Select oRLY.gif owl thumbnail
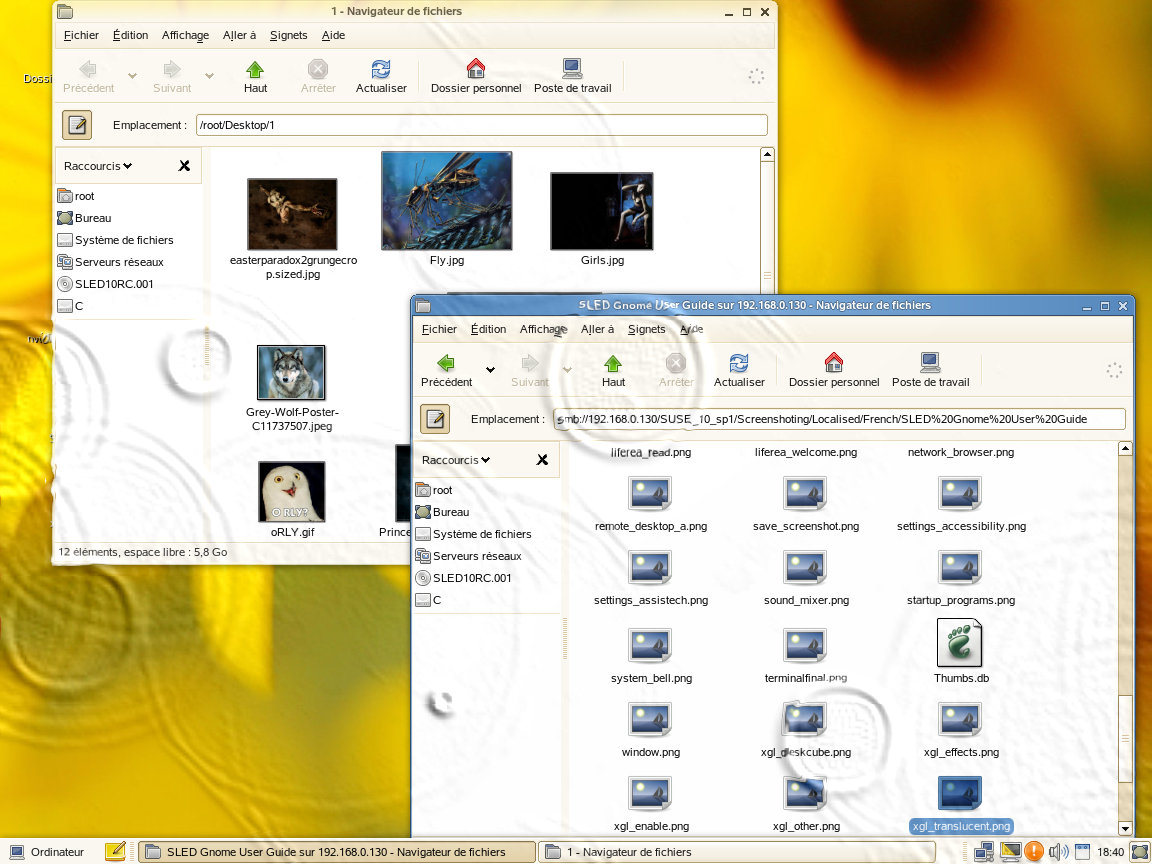The image size is (1152, 864). [292, 492]
